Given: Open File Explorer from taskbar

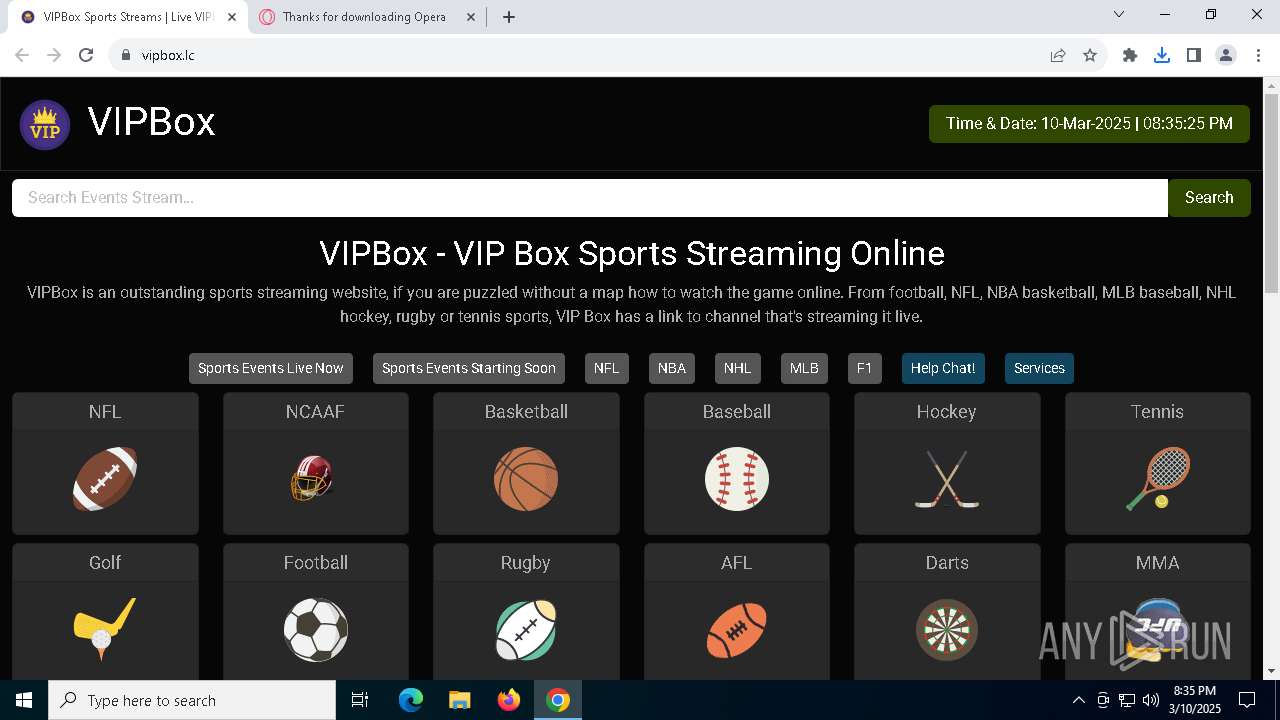Looking at the screenshot, I should [x=460, y=700].
